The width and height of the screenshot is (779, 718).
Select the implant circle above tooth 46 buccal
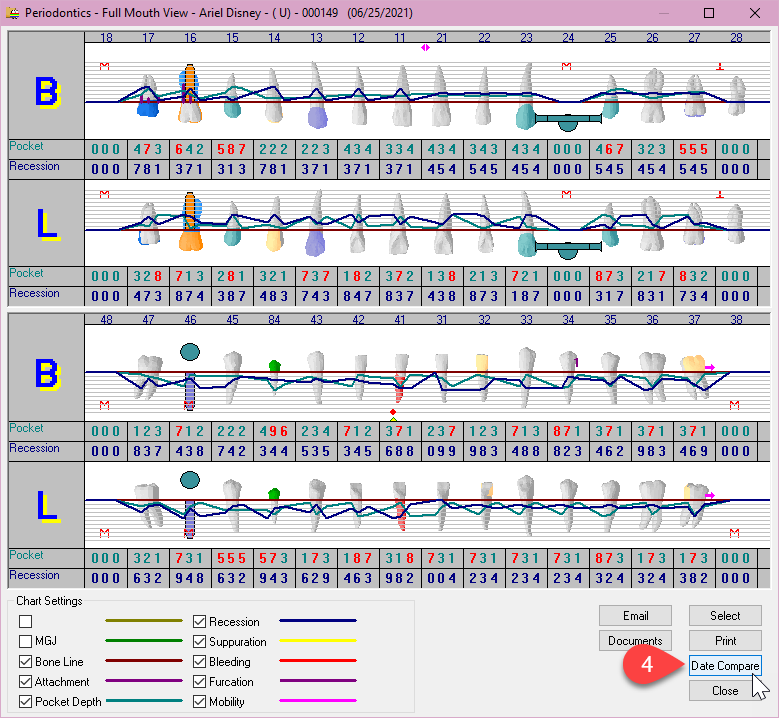point(190,352)
